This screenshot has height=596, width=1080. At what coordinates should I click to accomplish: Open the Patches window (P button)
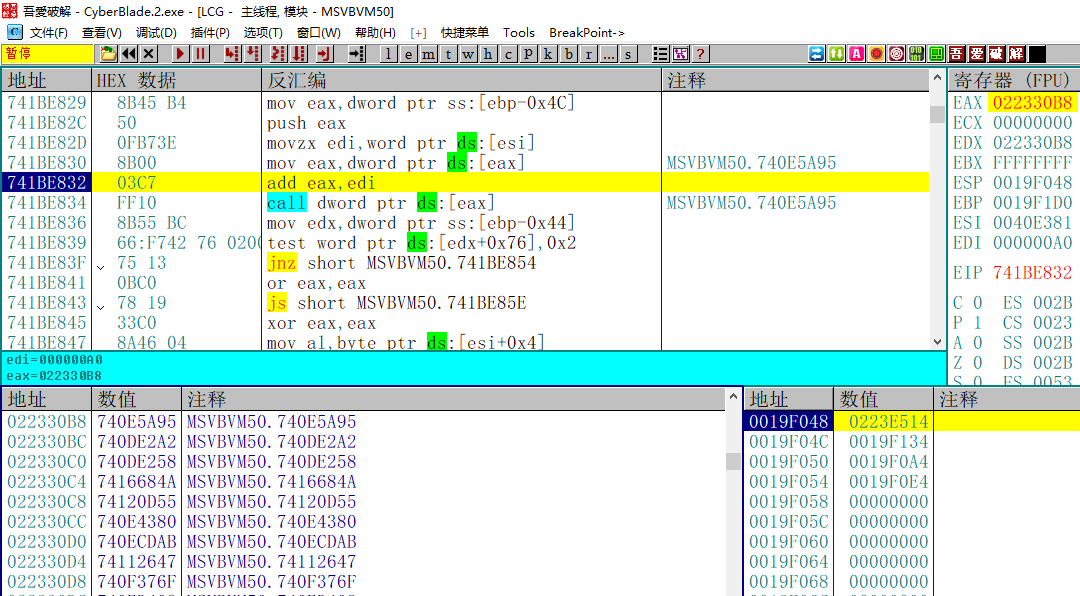pos(528,54)
